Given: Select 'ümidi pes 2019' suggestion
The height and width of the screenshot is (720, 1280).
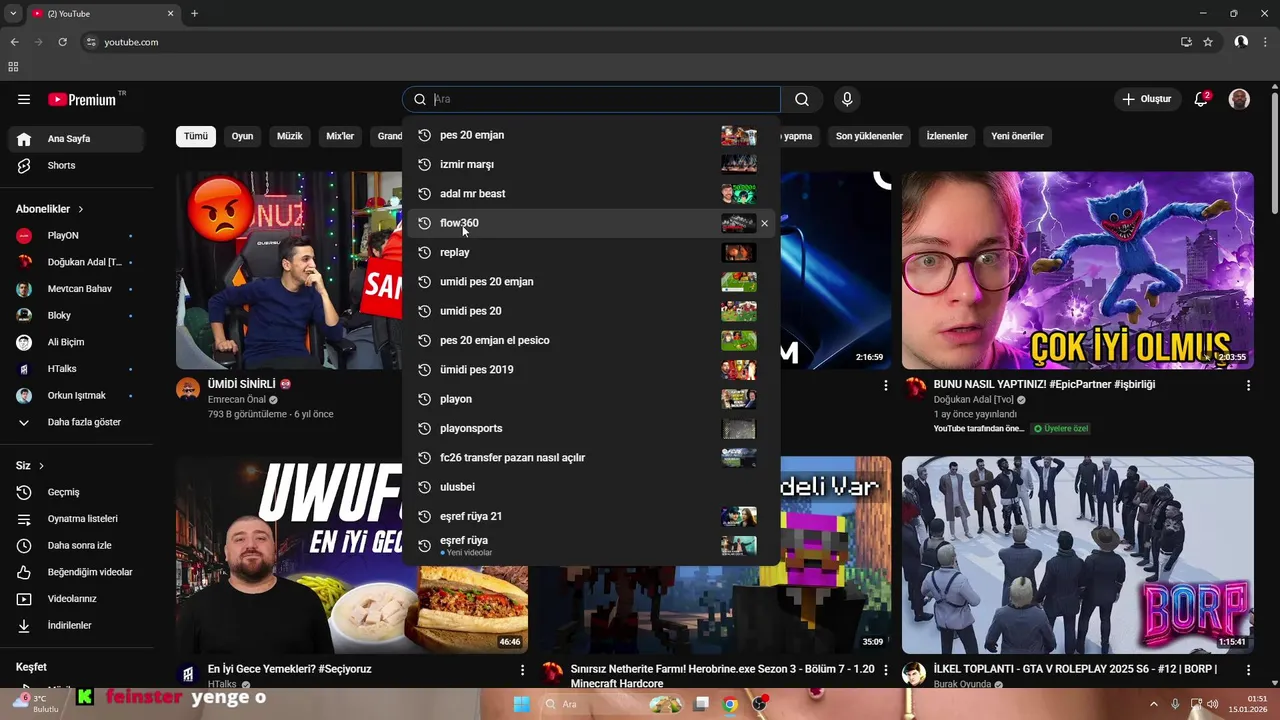Looking at the screenshot, I should [x=590, y=370].
